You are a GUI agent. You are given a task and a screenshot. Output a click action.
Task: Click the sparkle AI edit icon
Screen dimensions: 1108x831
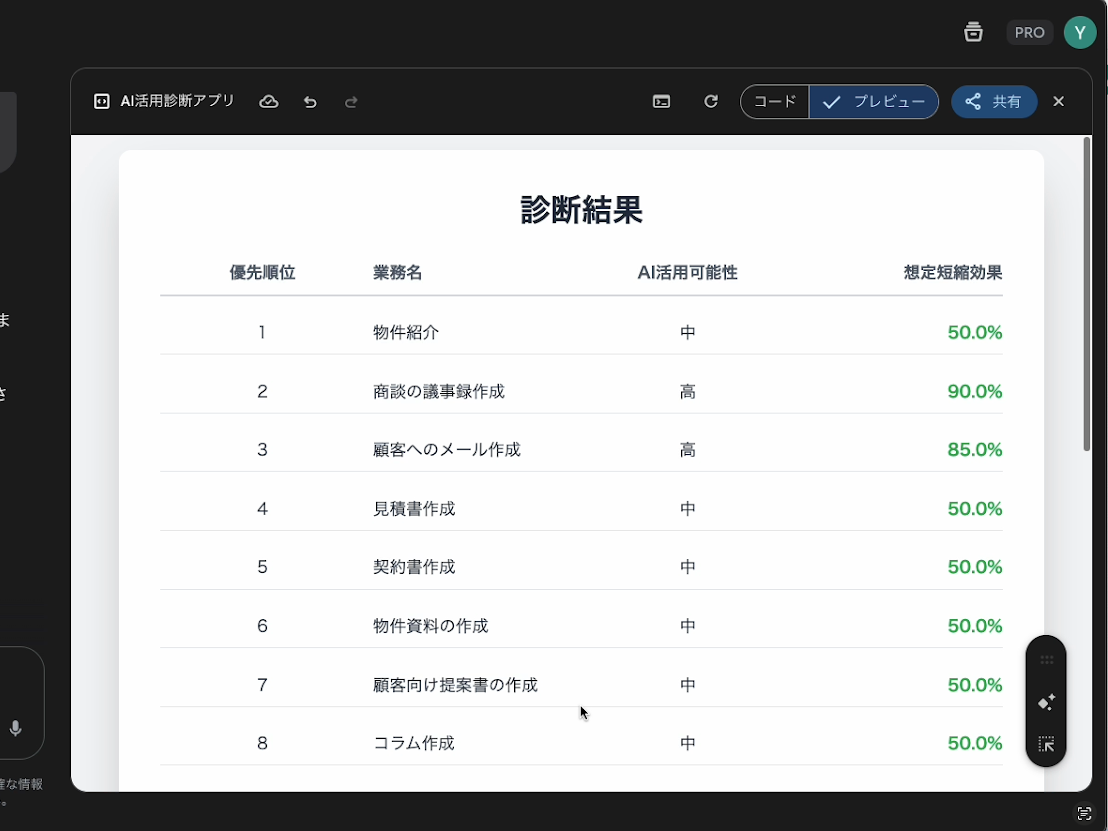(x=1046, y=703)
